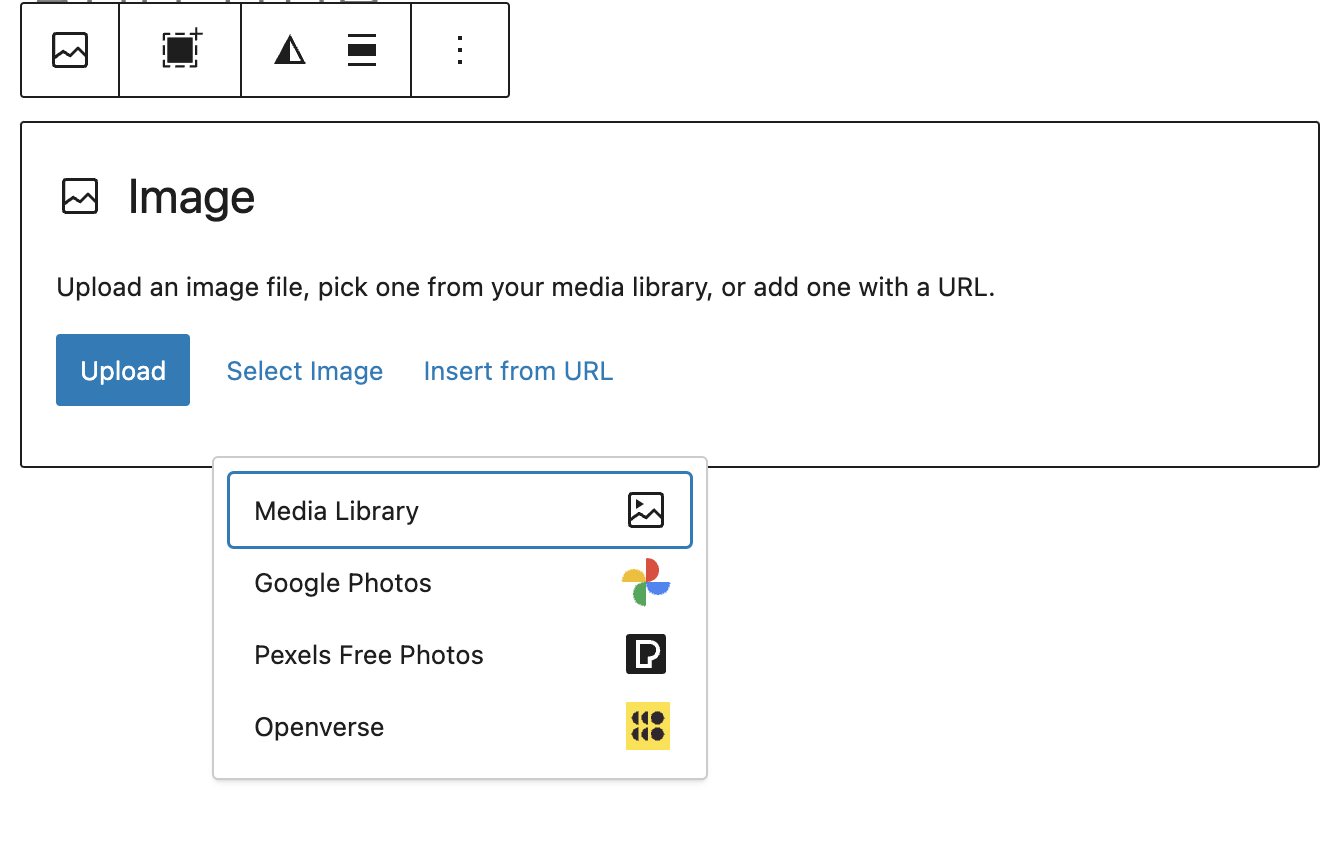Image resolution: width=1332 pixels, height=860 pixels.
Task: Open block options three-dot menu
Action: [460, 50]
